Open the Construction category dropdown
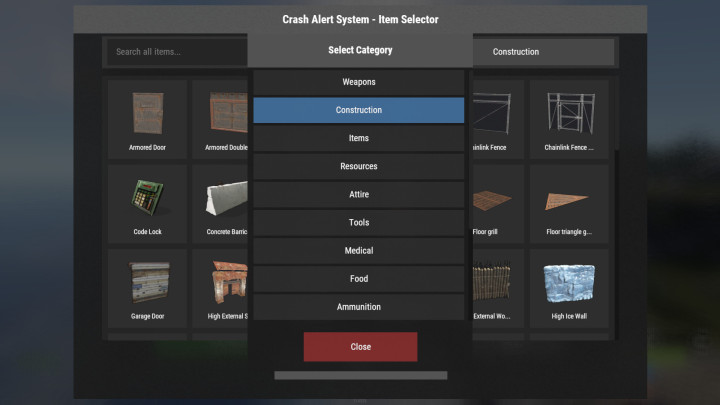 coord(544,52)
